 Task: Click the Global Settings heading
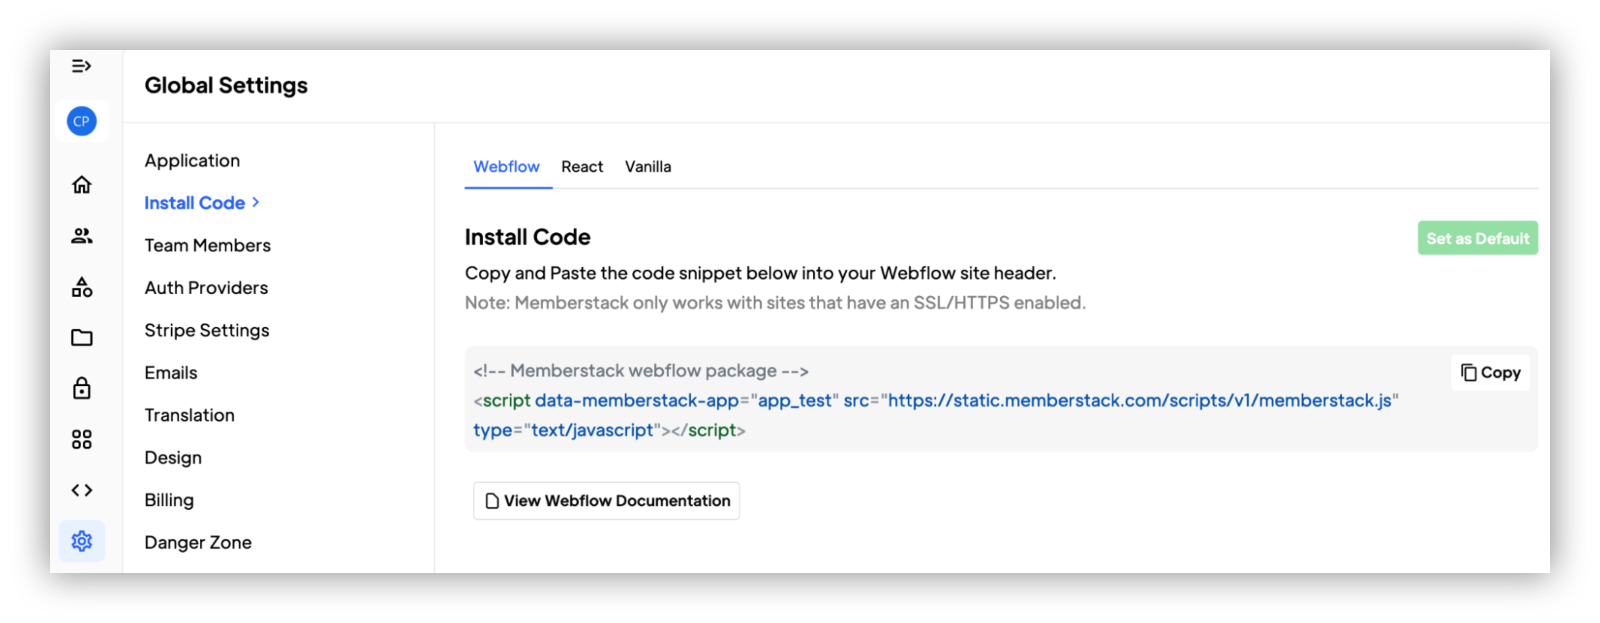pos(226,86)
